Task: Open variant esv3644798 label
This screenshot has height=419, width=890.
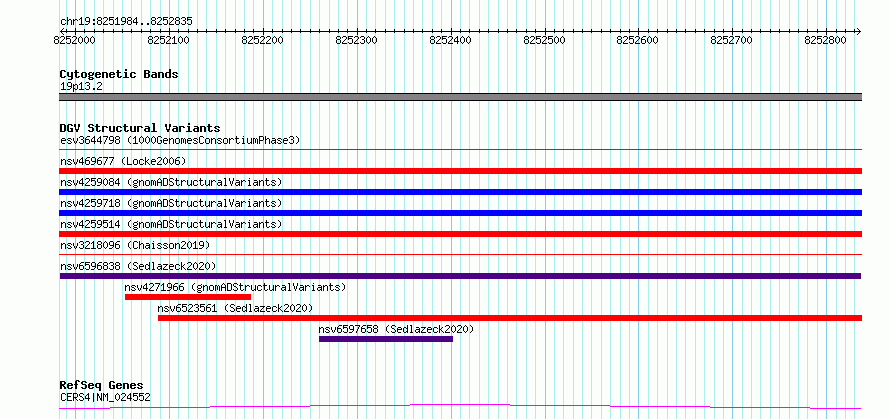Action: tap(180, 140)
